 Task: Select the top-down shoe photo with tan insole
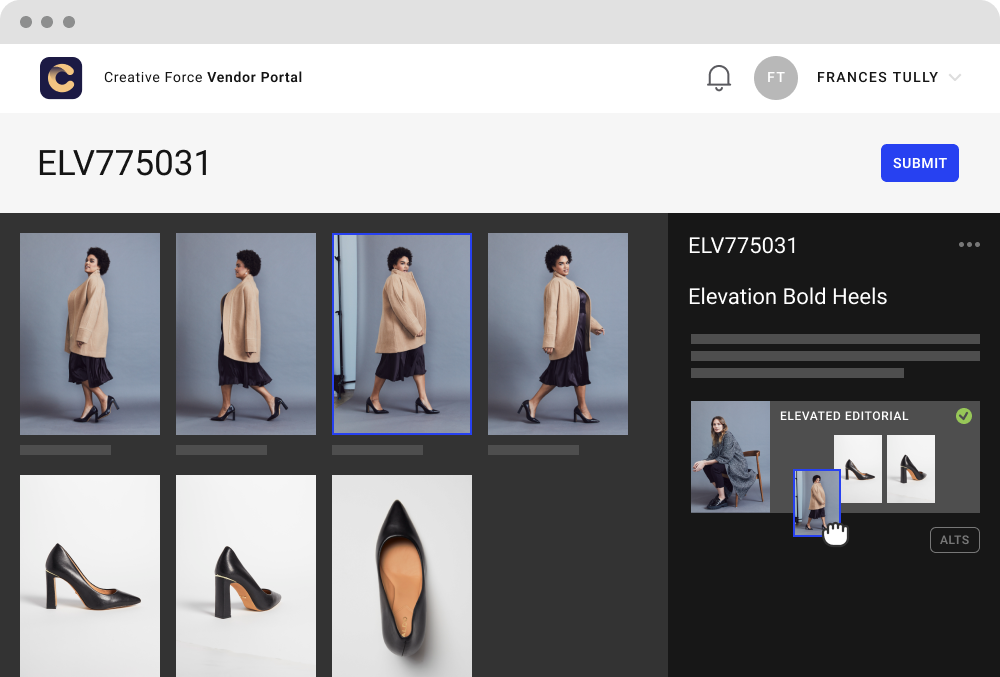click(402, 575)
